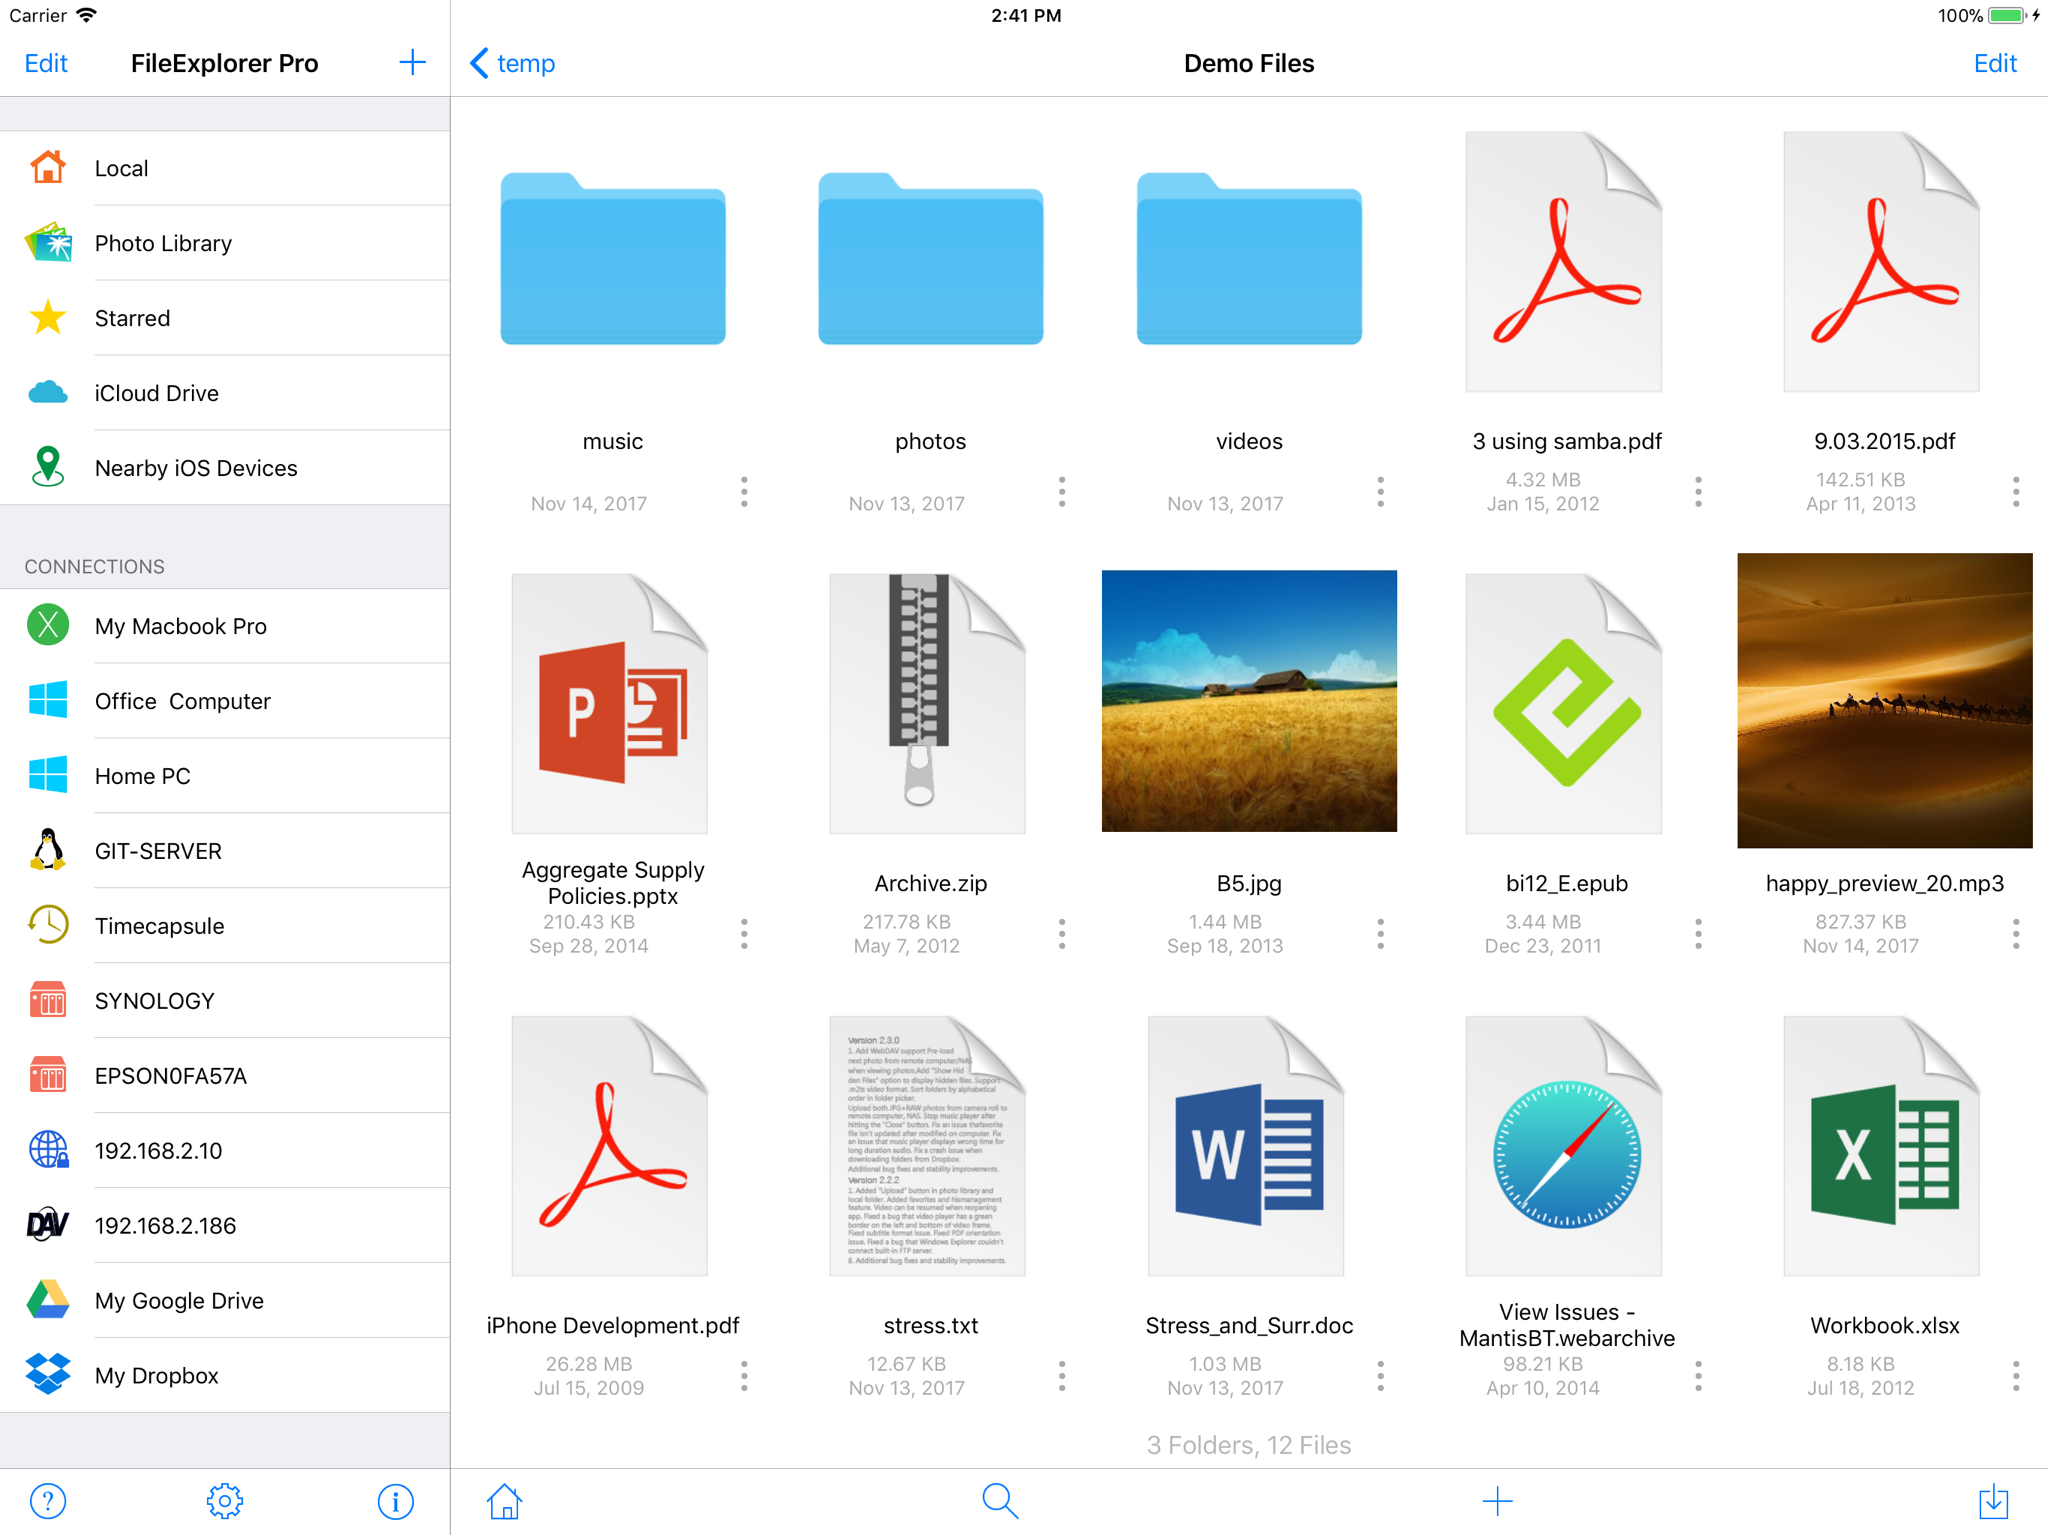This screenshot has height=1535, width=2048.
Task: Open Aggregate Supply Policies.pptx
Action: click(x=610, y=703)
